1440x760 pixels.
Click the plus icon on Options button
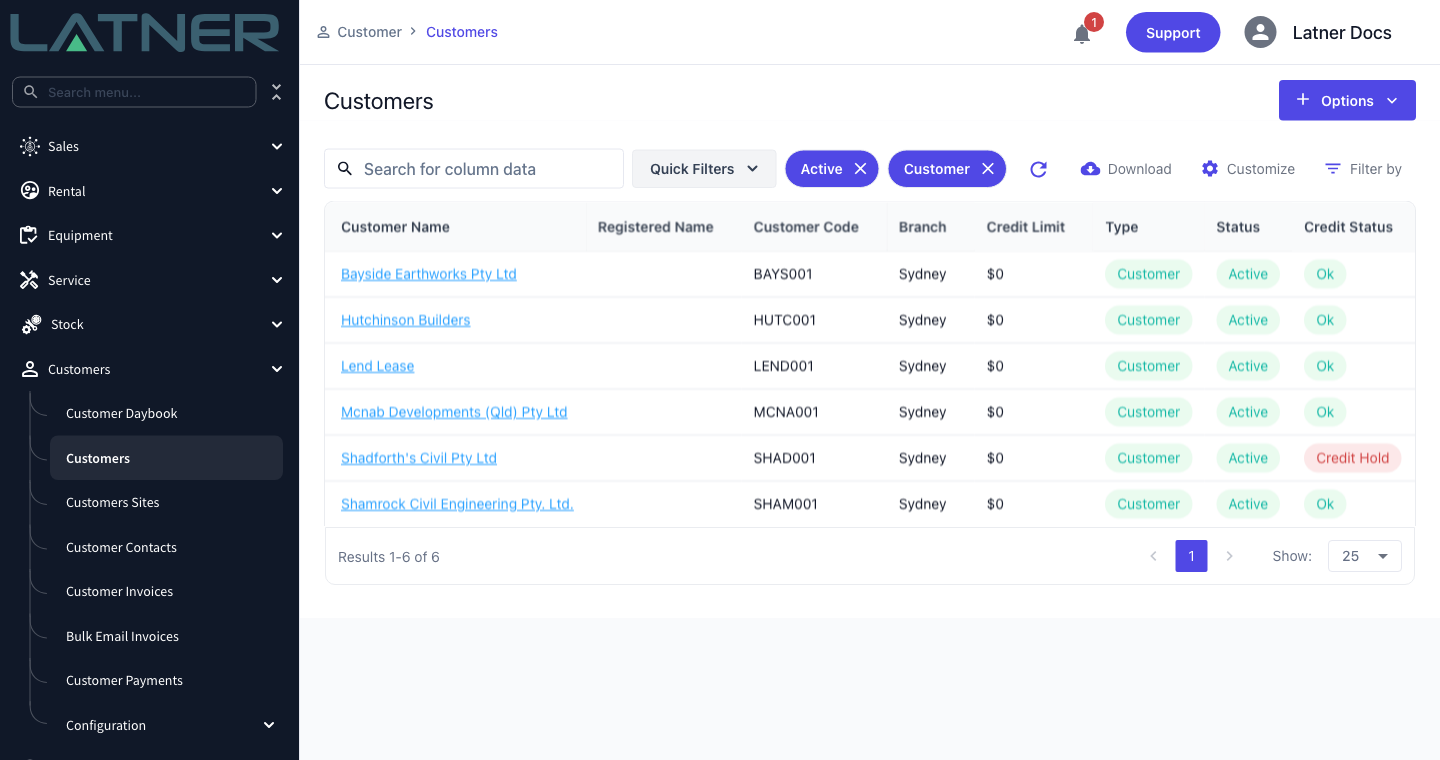click(1303, 100)
